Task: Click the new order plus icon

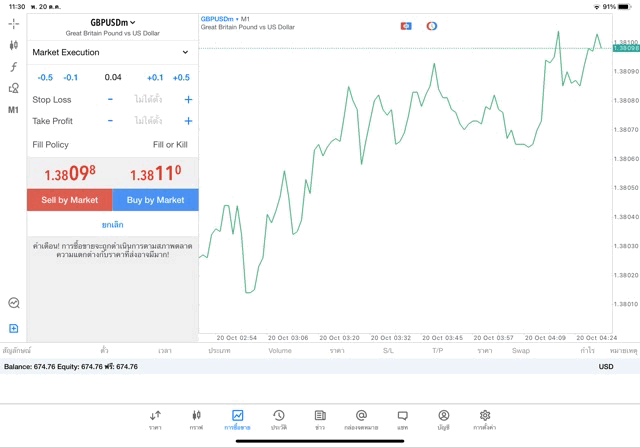Action: (13, 328)
